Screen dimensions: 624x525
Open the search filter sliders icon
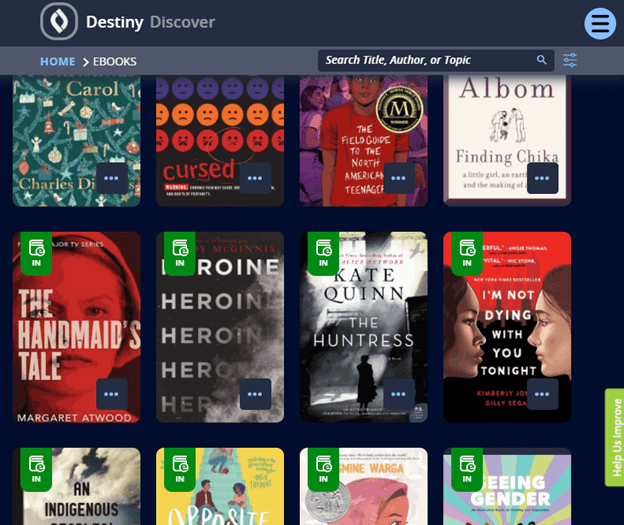pyautogui.click(x=570, y=60)
